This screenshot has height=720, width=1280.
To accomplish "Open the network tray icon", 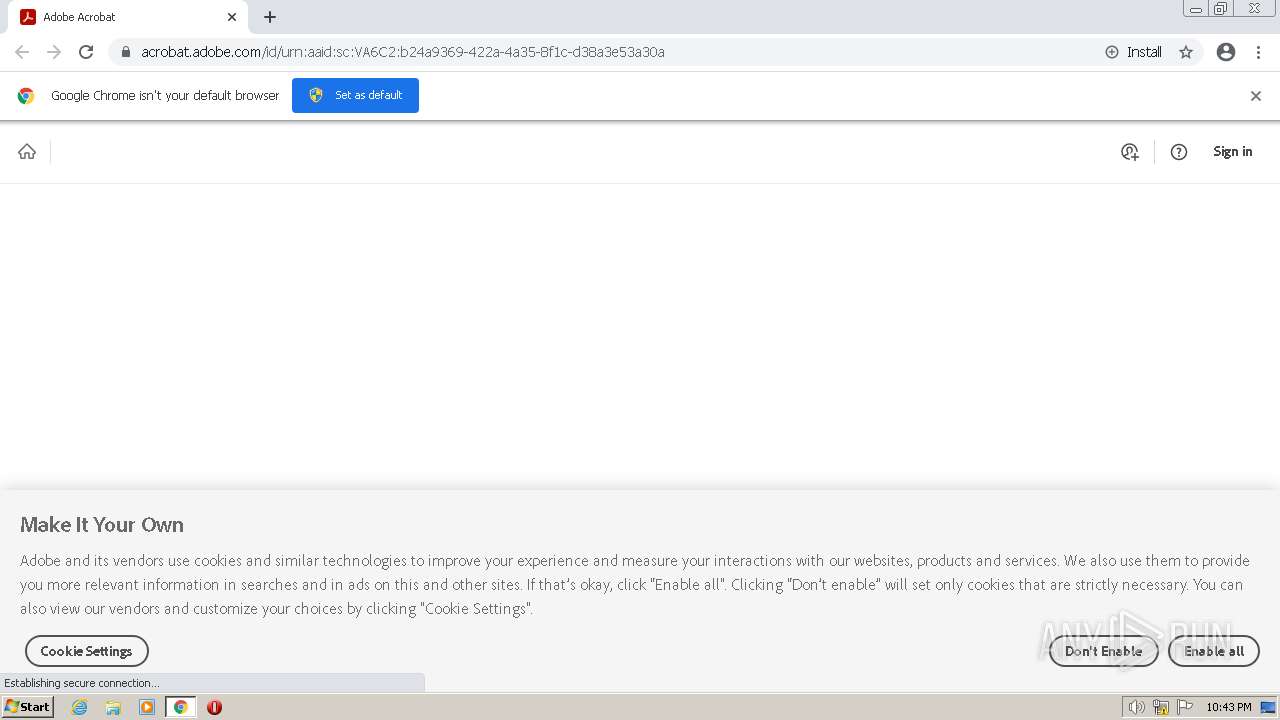I will [x=1161, y=707].
